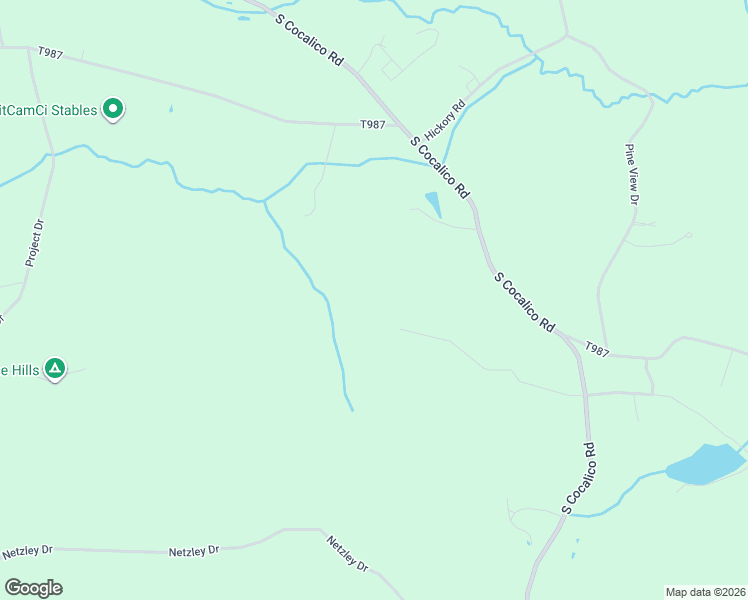Click the campground pin near Hills
748x600 pixels.
[55, 370]
